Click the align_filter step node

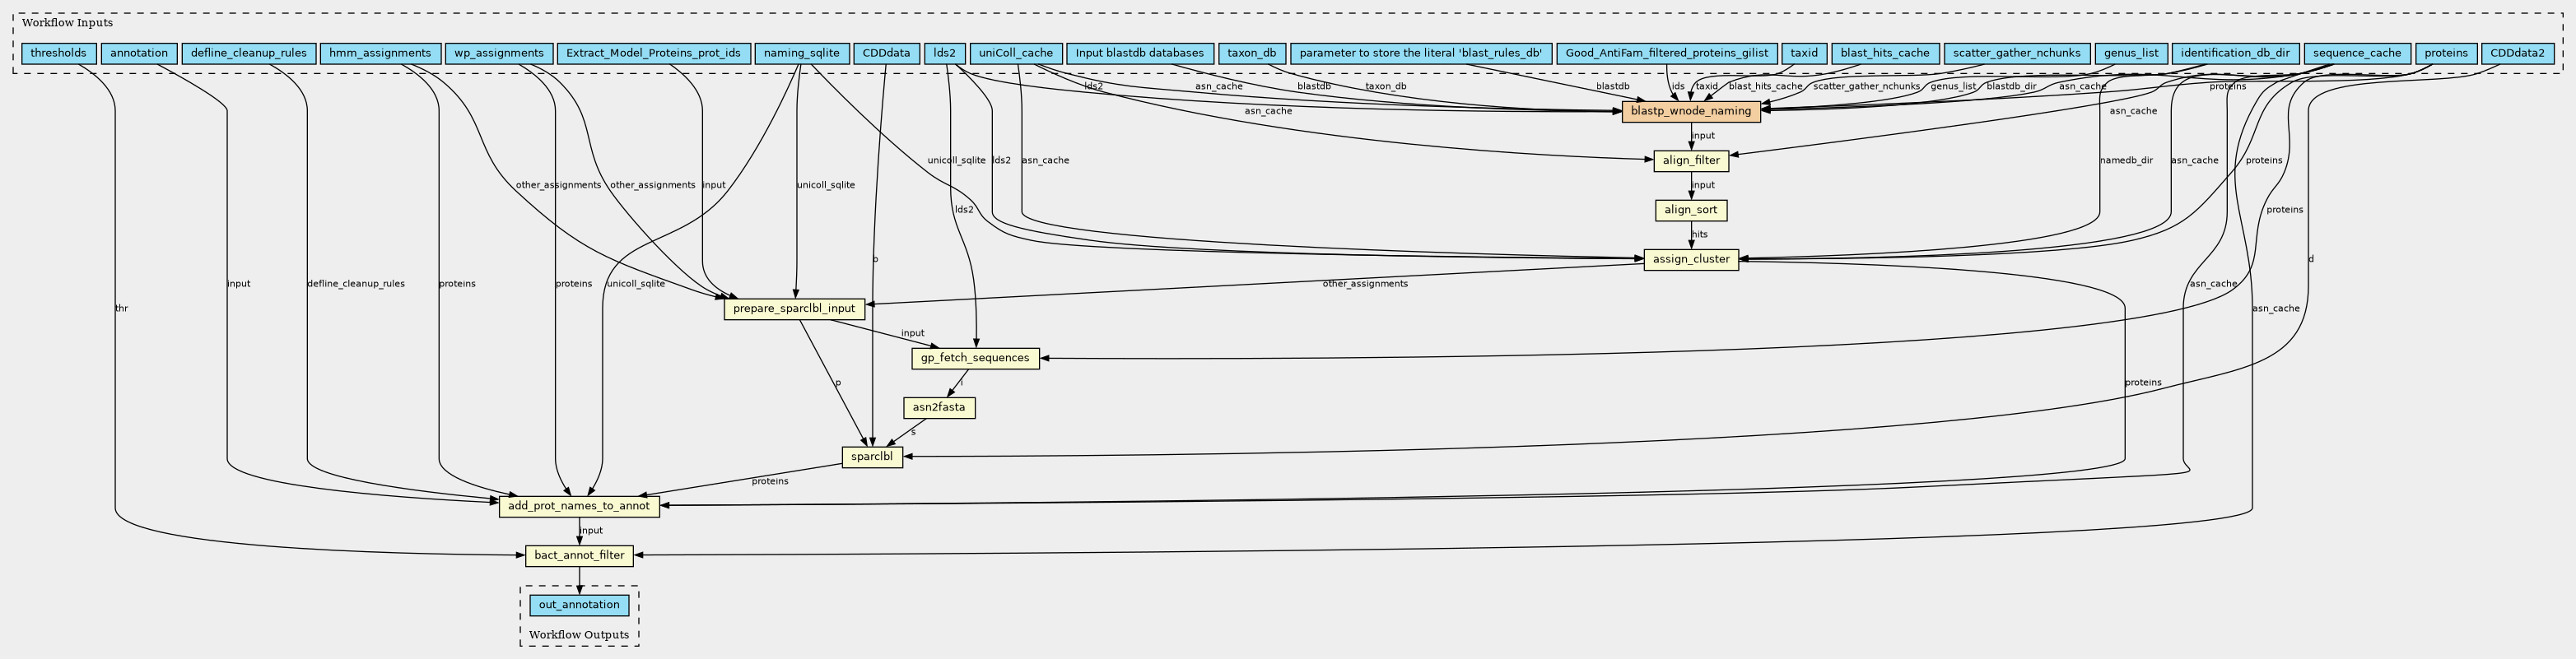tap(1691, 160)
